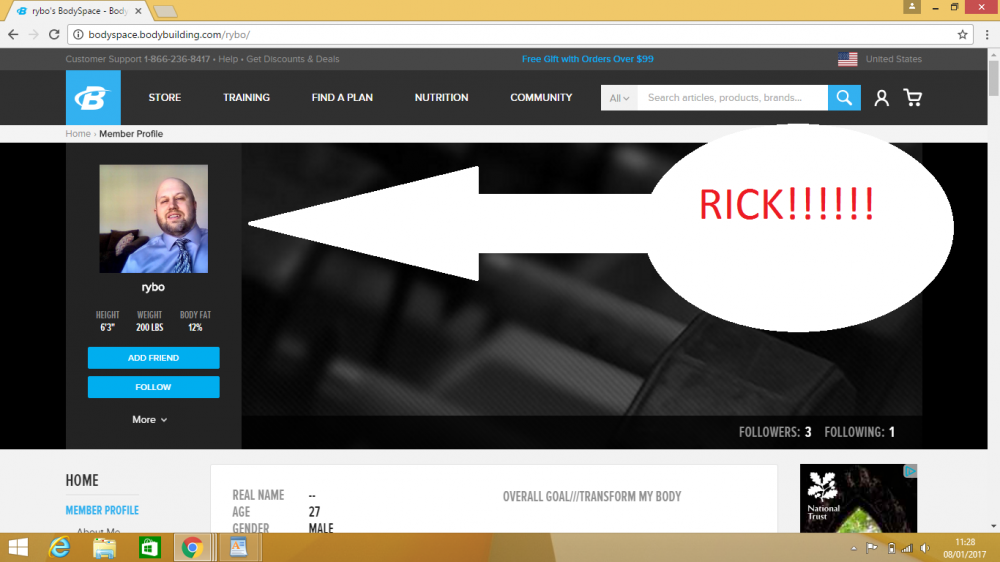Screen dimensions: 1000x562
Task: Click the scrollbar down arrow
Action: (x=994, y=526)
